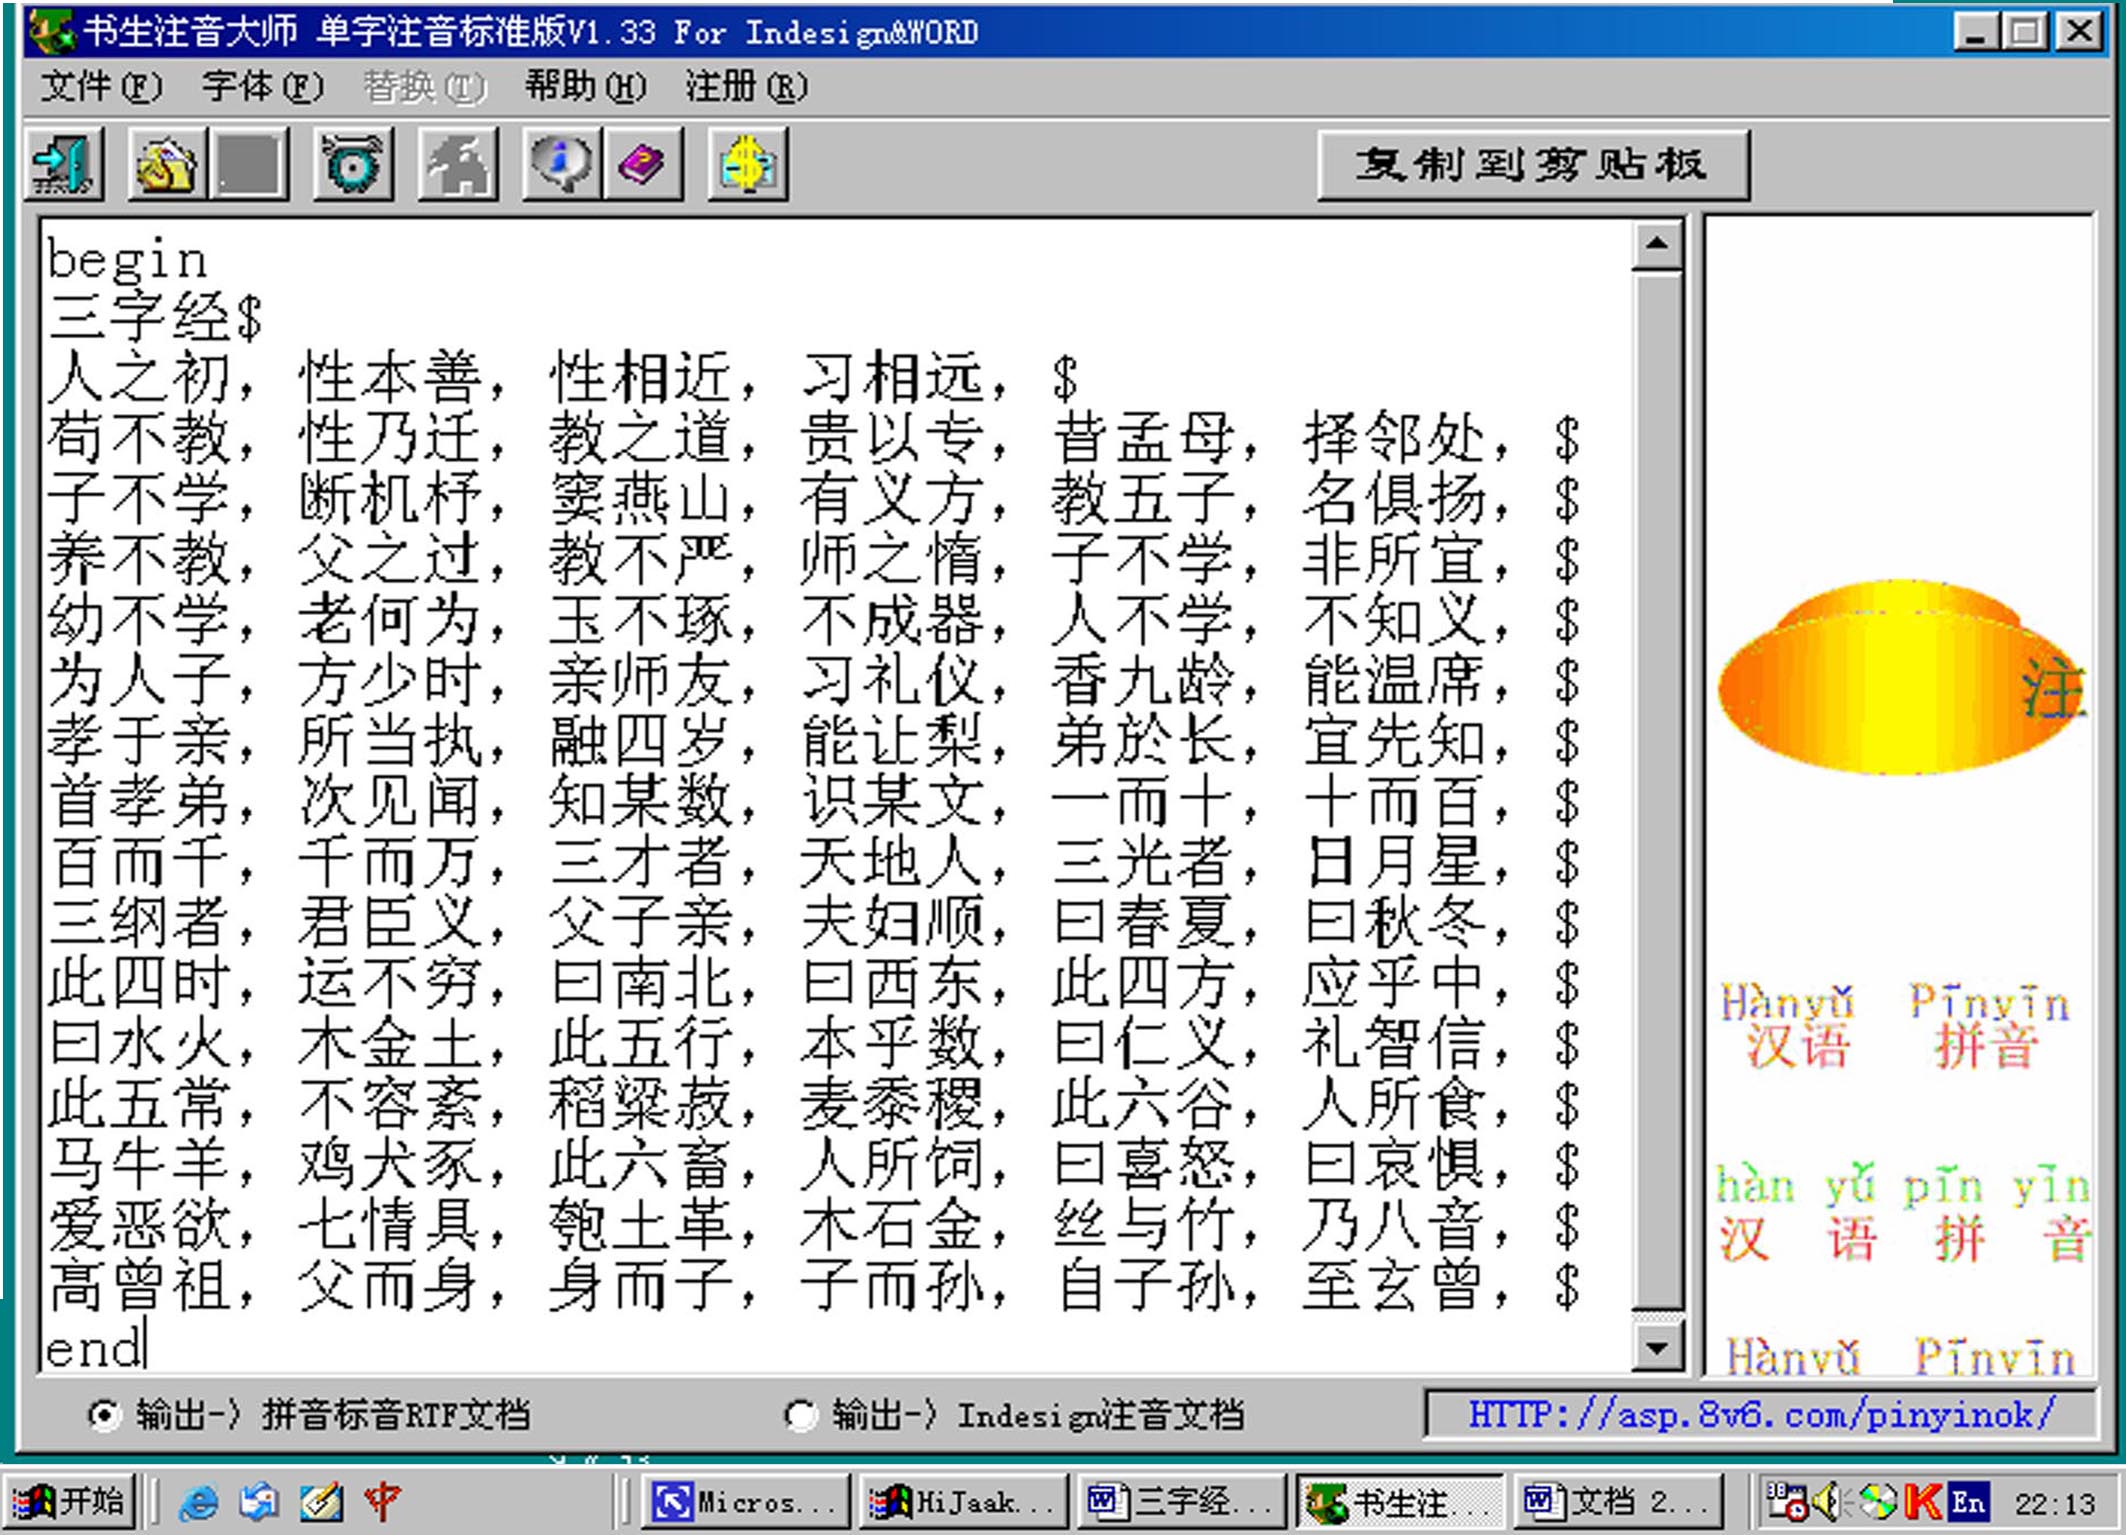Click the gear settings toolbar icon
Viewport: 2126px width, 1535px height.
352,164
